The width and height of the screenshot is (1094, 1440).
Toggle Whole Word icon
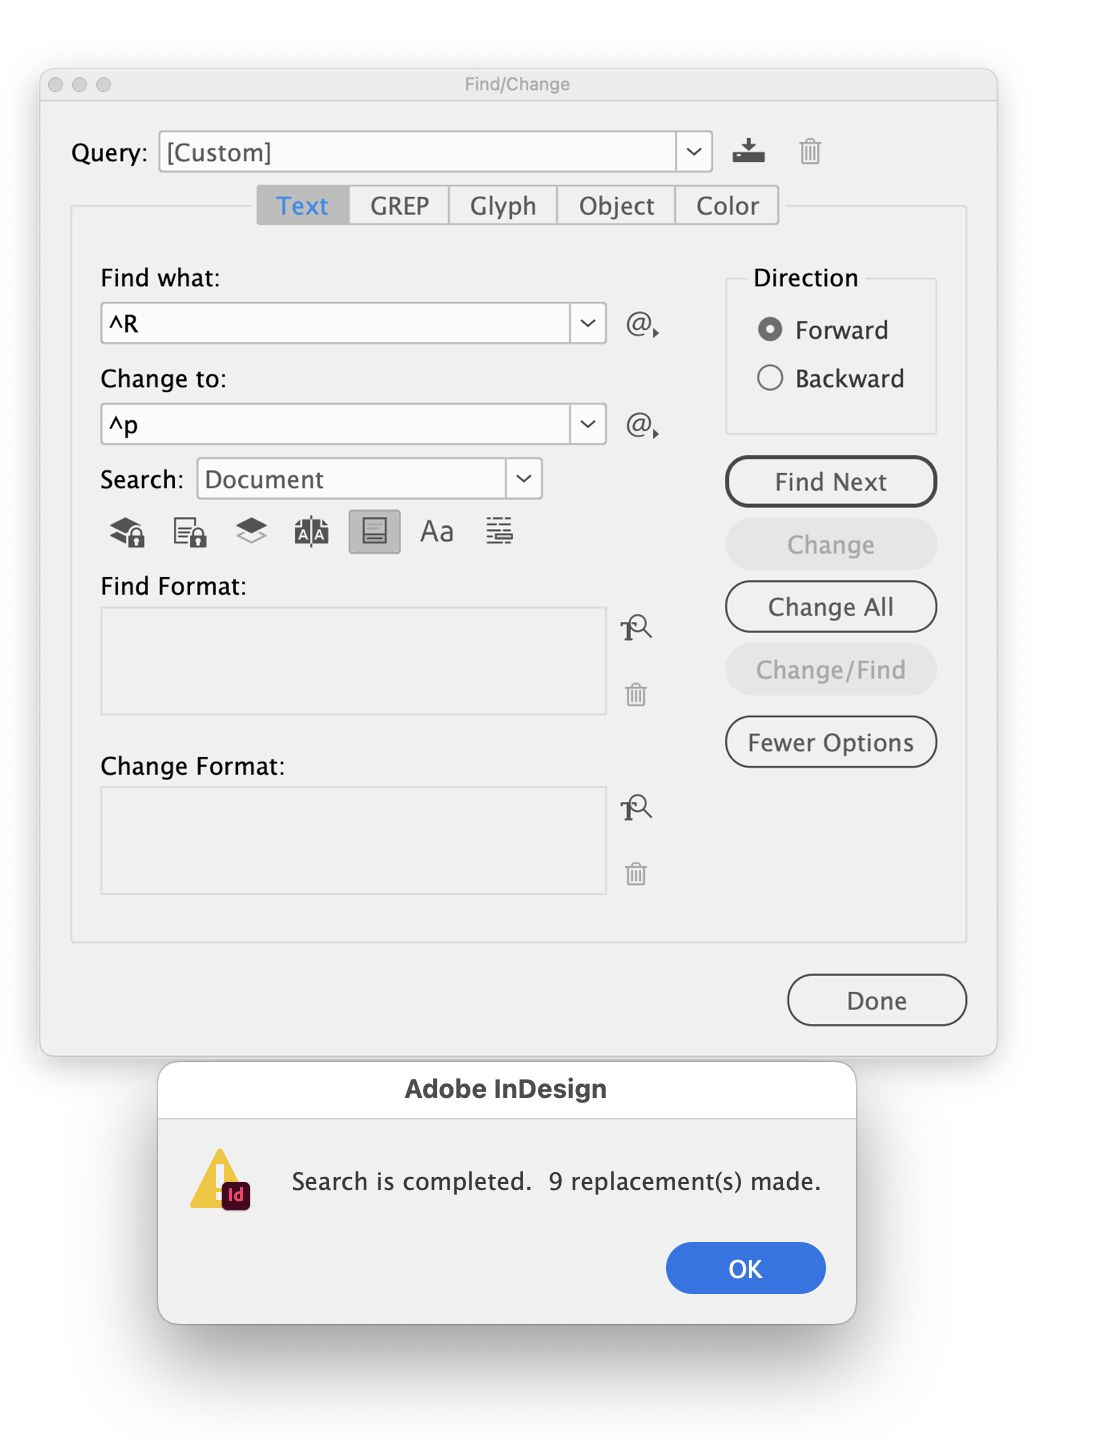pyautogui.click(x=499, y=531)
